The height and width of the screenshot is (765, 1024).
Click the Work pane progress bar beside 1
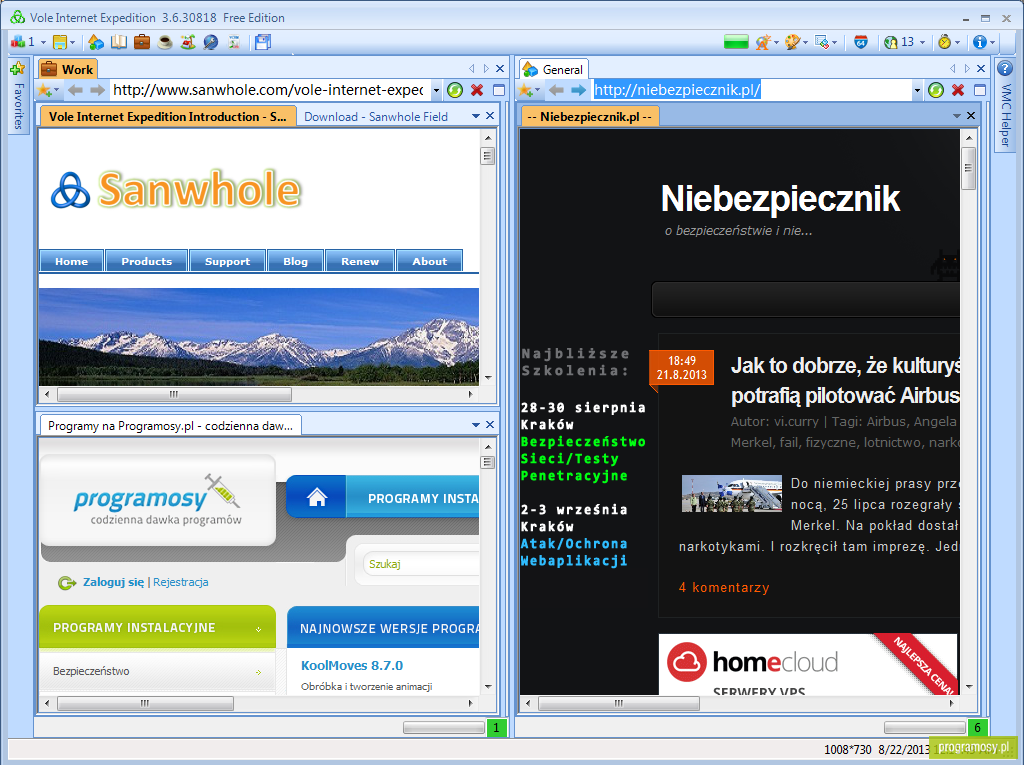(443, 727)
